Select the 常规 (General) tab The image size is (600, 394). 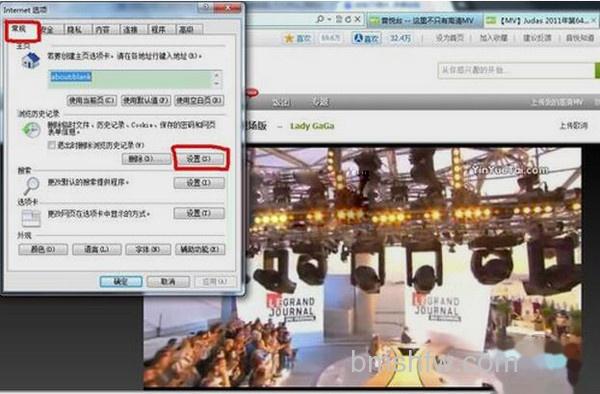click(x=19, y=29)
